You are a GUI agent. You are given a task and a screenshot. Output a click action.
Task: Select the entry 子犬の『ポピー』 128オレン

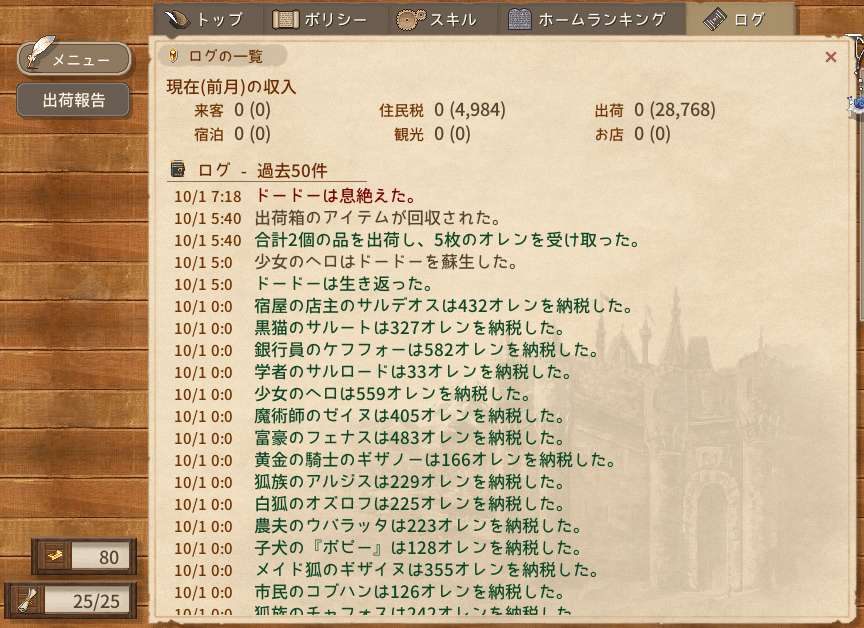click(418, 548)
